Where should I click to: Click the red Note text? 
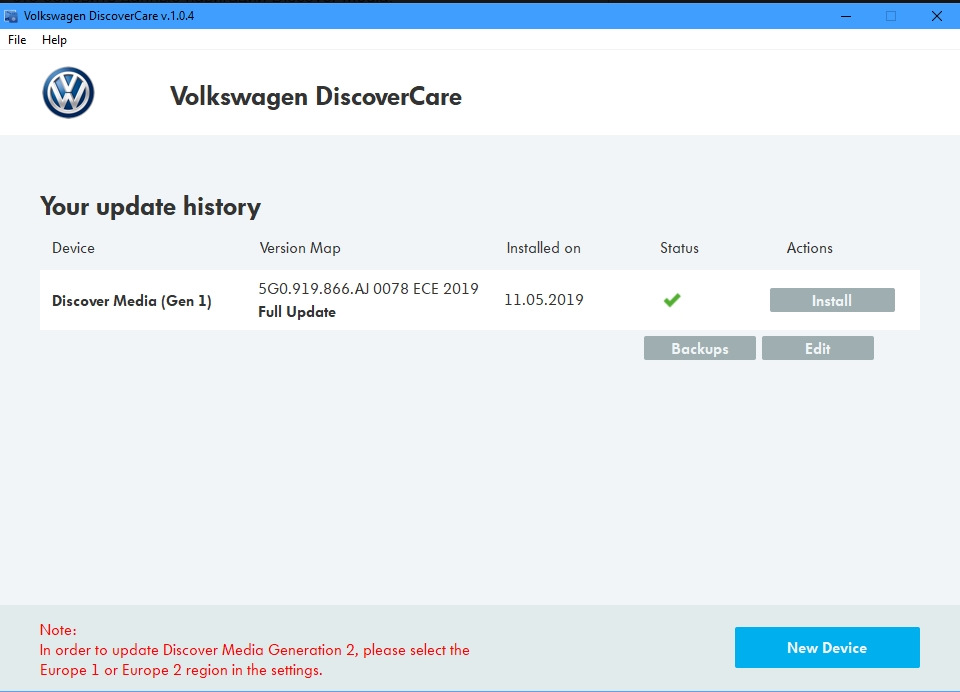tap(255, 650)
